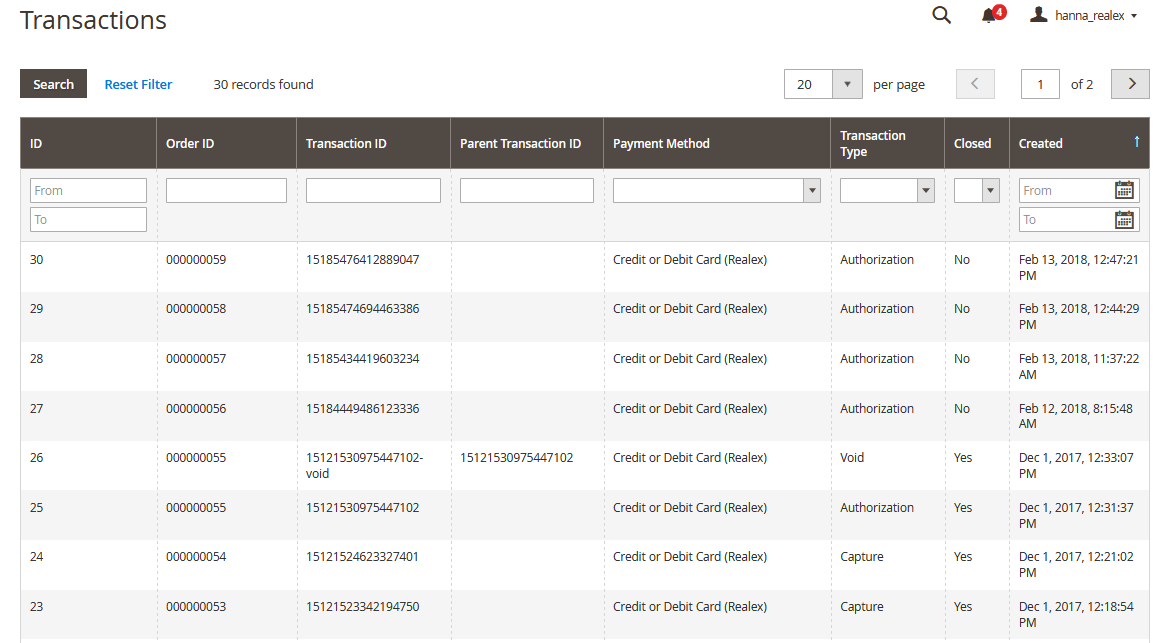Click the Parent Transaction ID filter field
Viewport: 1174px width, 643px height.
point(526,190)
